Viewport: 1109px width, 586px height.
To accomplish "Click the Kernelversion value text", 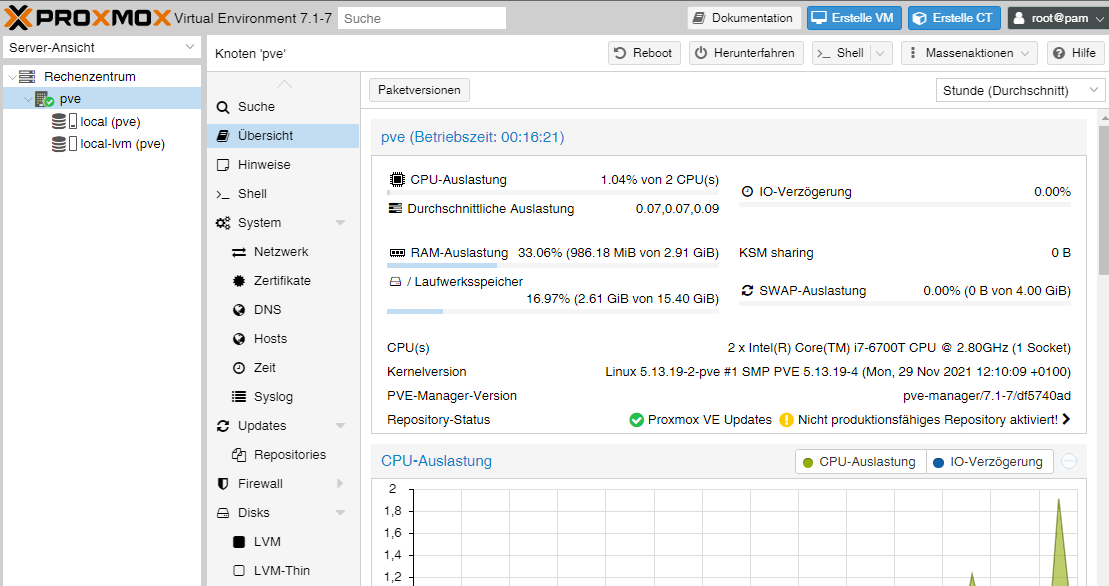I will 837,372.
